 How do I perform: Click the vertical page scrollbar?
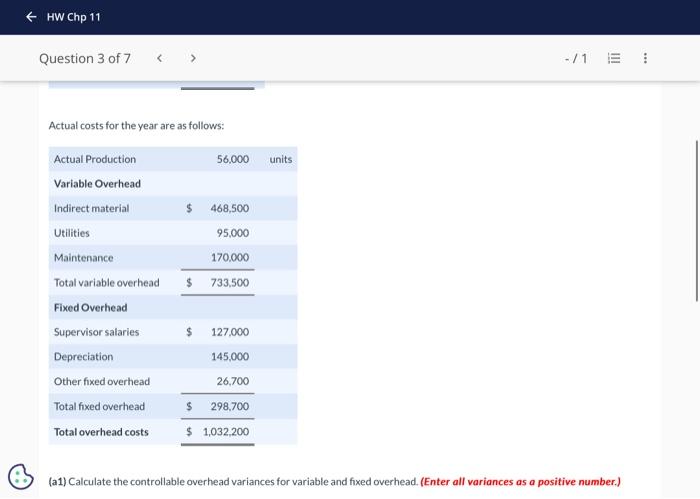(696, 221)
